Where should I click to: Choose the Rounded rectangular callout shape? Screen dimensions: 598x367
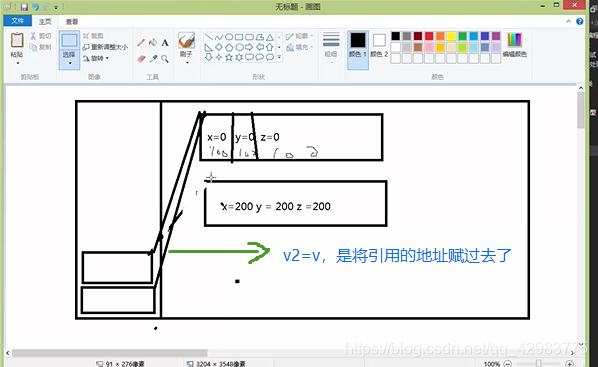coord(249,57)
